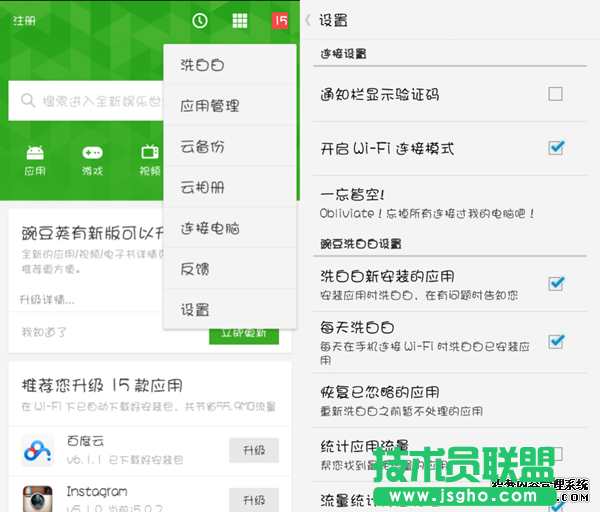Select 应用管理 menu entry
This screenshot has width=600, height=512.
click(230, 105)
